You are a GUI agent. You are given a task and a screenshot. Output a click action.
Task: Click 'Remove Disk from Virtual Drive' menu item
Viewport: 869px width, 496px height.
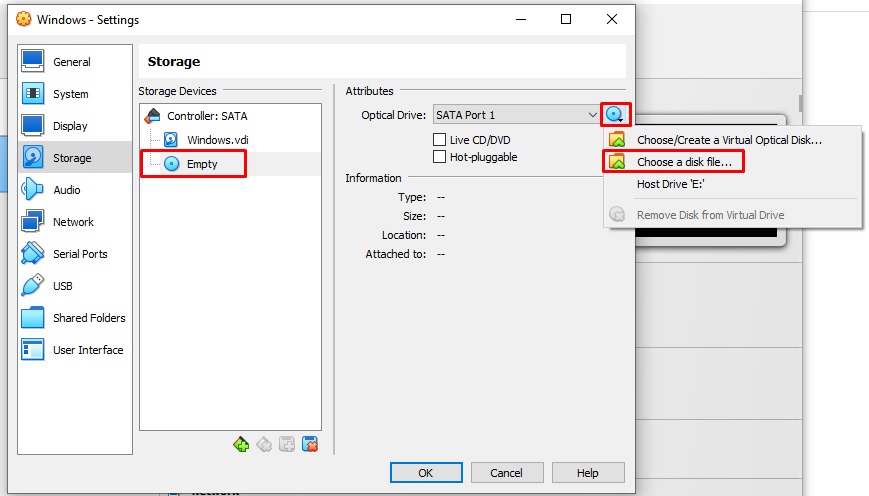(732, 215)
